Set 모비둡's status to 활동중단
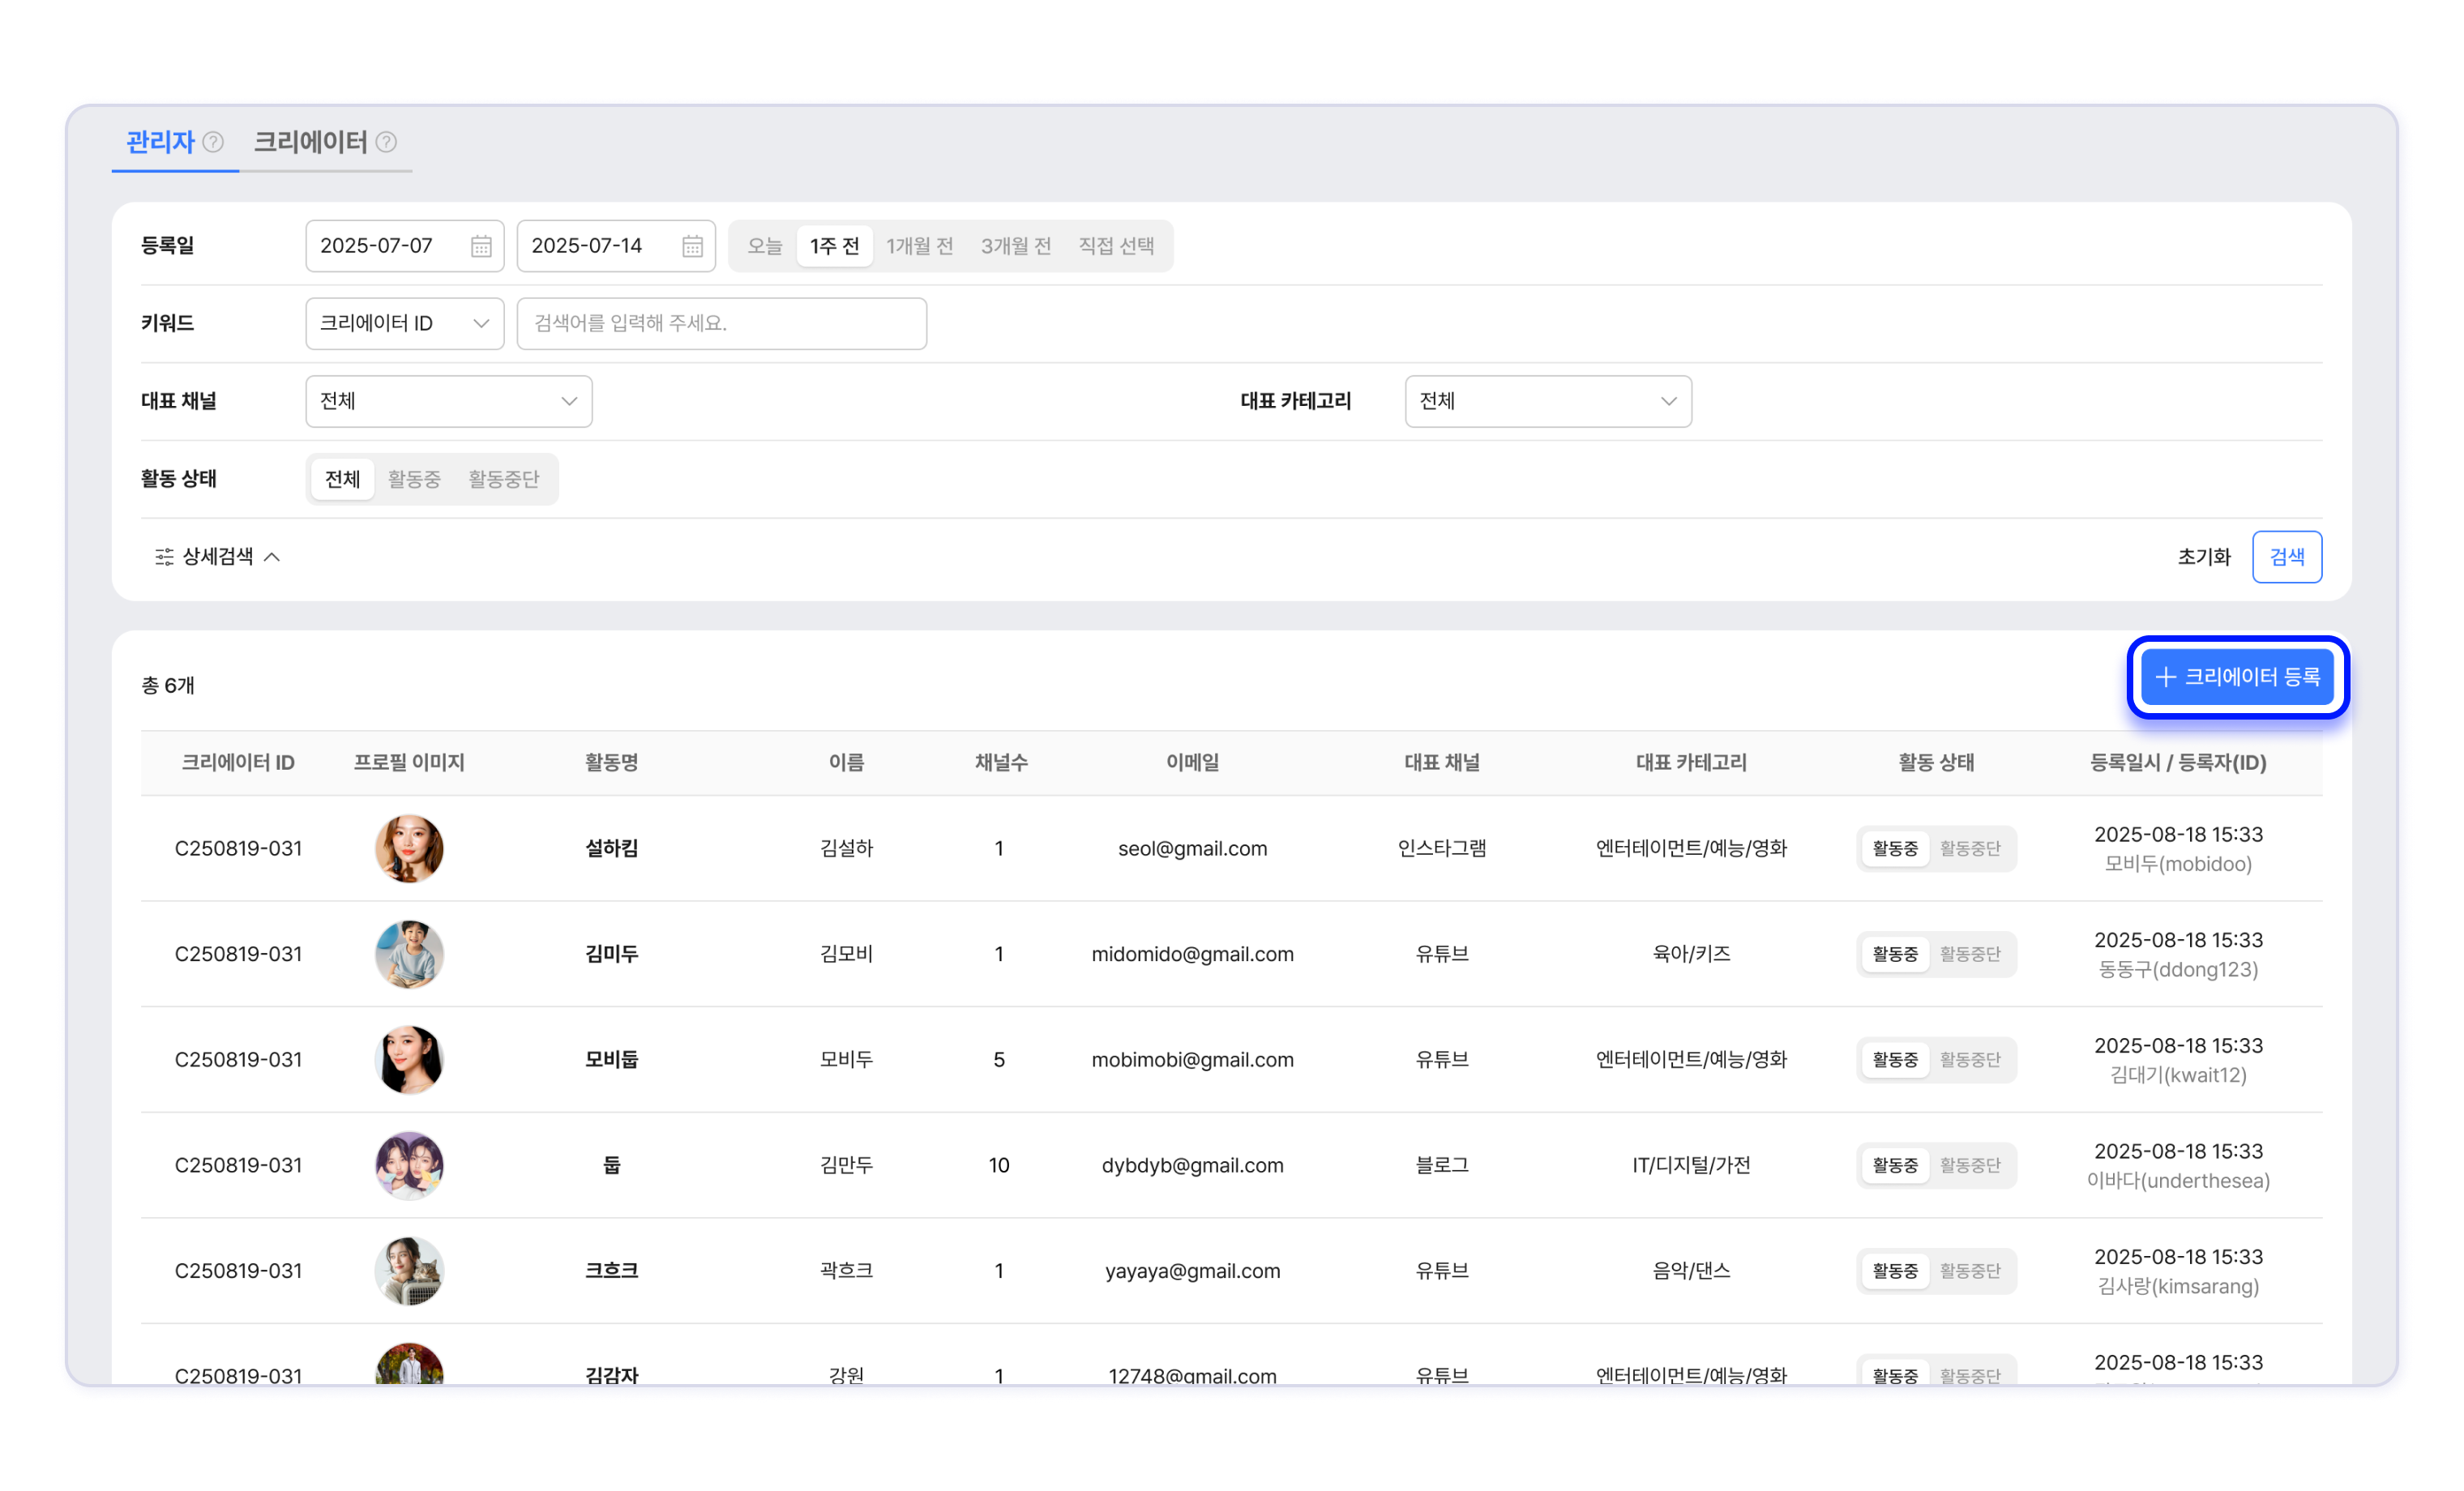Screen dimensions: 2464x1491 click(x=1969, y=1059)
